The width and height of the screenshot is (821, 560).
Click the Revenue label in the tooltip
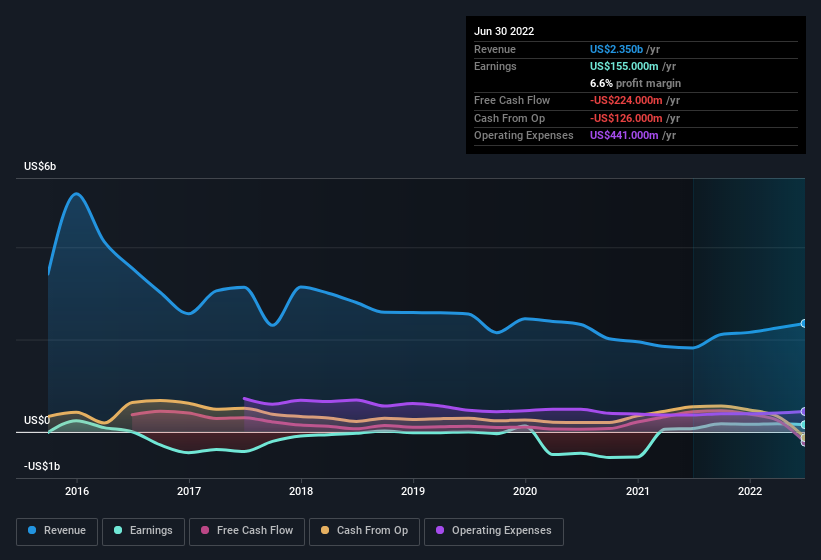pyautogui.click(x=495, y=49)
